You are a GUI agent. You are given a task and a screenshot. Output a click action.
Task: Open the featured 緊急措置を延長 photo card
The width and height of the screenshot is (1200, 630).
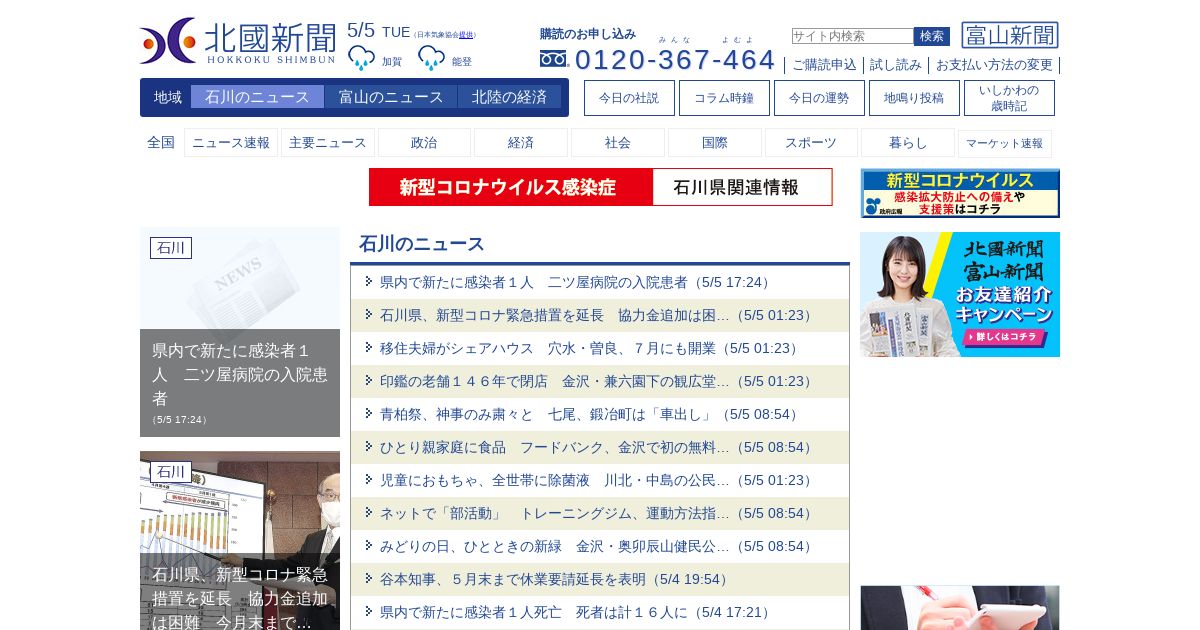pos(240,541)
